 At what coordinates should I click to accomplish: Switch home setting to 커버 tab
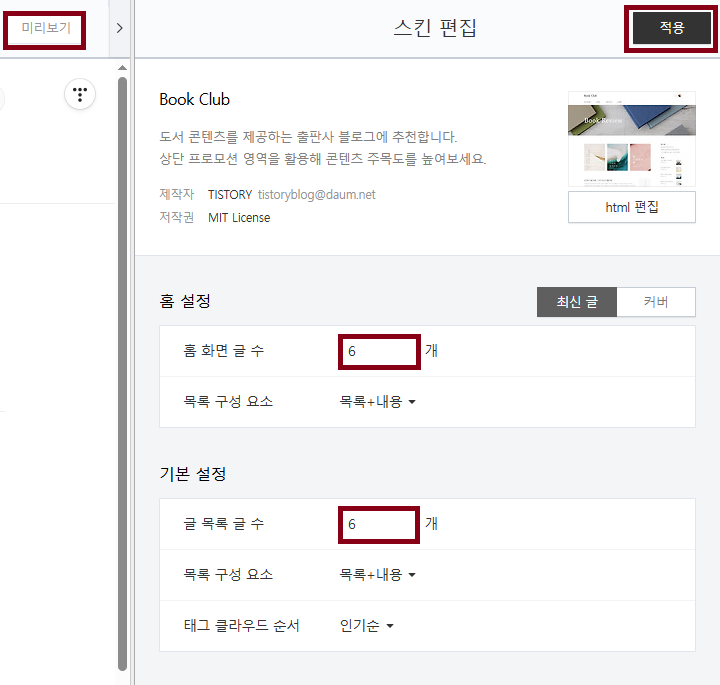click(x=656, y=302)
